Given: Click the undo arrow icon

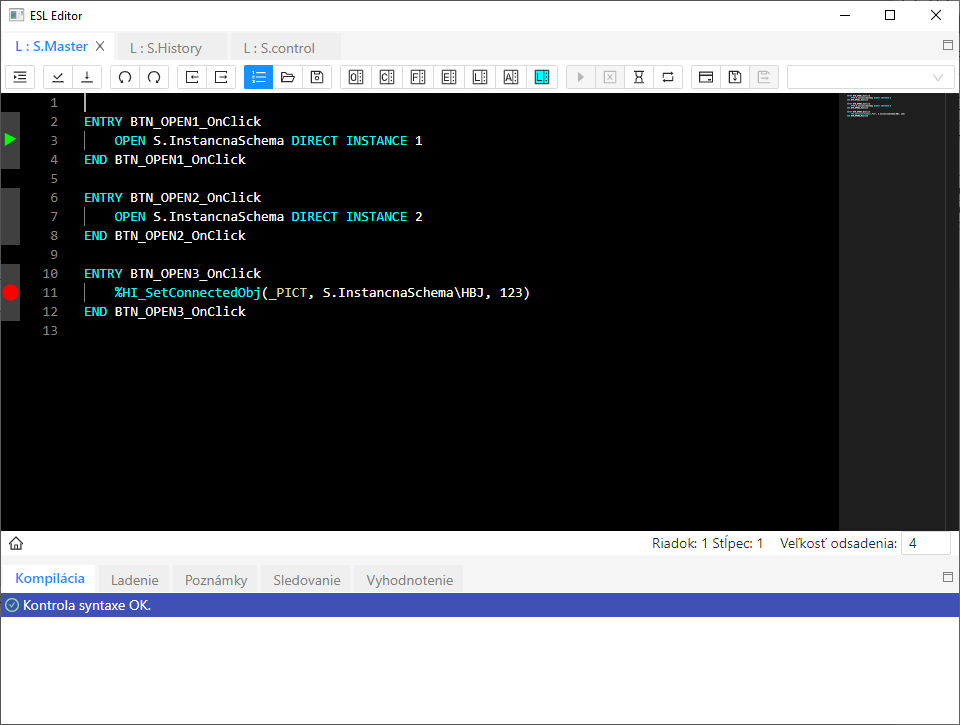Looking at the screenshot, I should click(x=125, y=77).
